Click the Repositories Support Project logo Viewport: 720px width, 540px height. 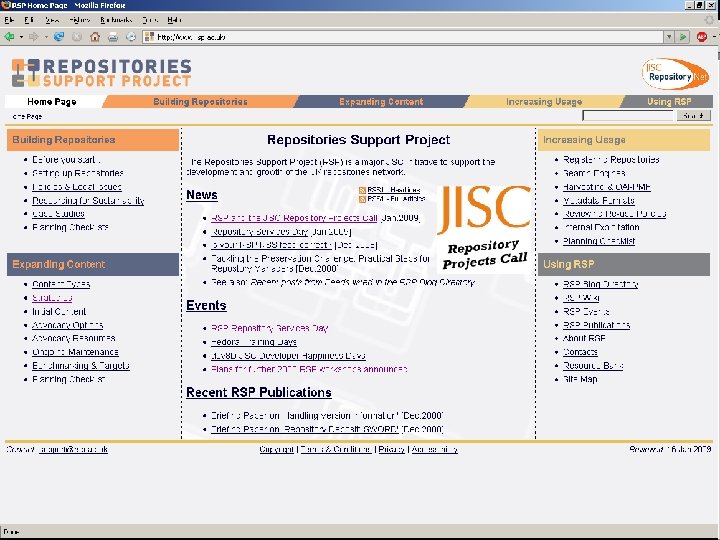(x=101, y=73)
